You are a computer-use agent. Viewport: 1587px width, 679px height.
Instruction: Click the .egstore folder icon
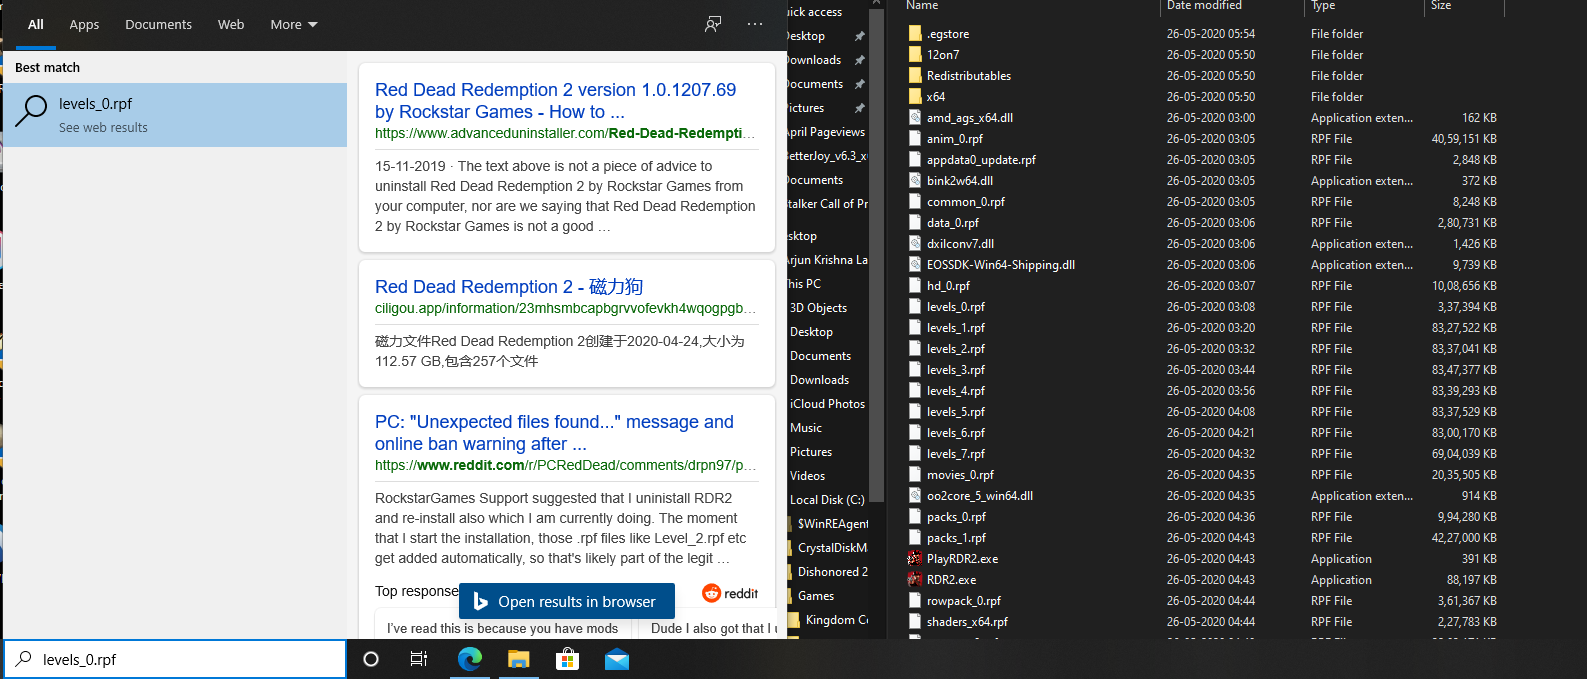click(x=914, y=33)
